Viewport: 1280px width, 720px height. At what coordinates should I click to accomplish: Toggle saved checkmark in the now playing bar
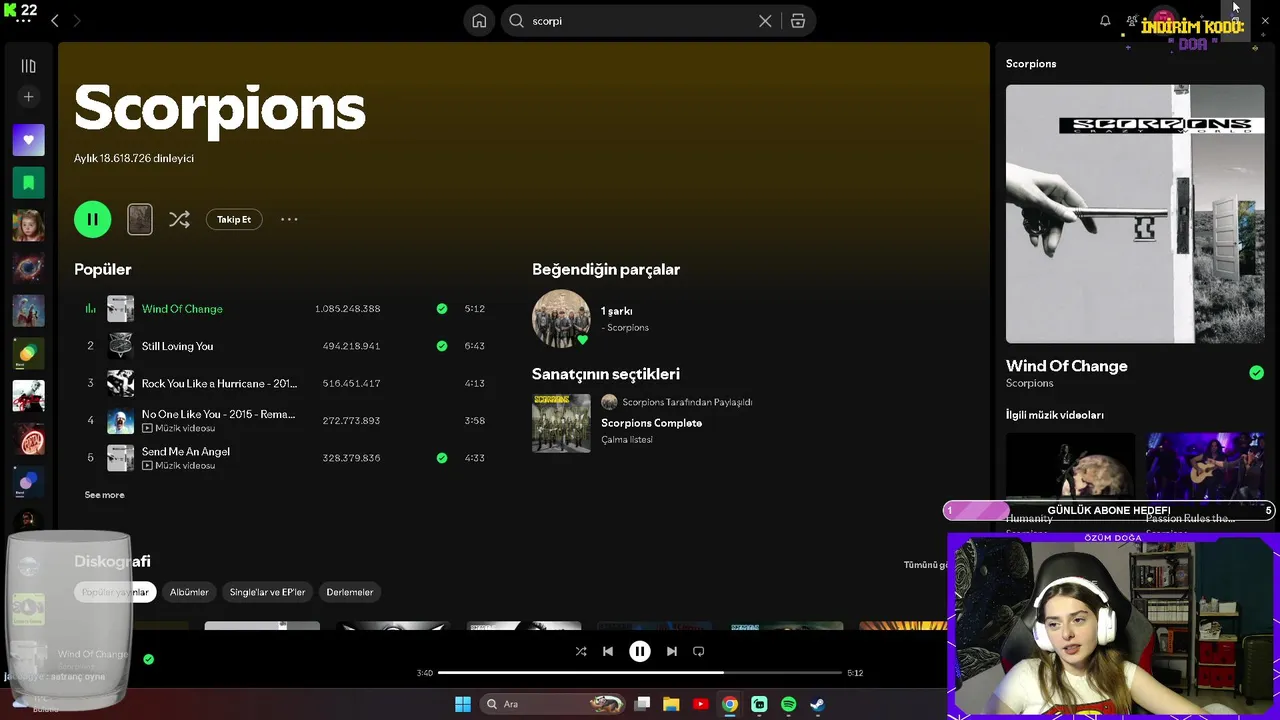(149, 659)
